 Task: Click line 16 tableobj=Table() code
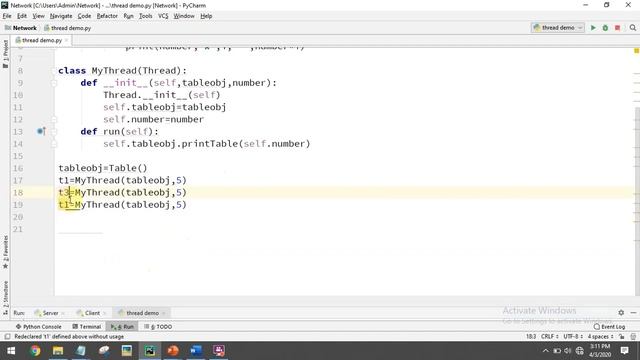coord(102,168)
